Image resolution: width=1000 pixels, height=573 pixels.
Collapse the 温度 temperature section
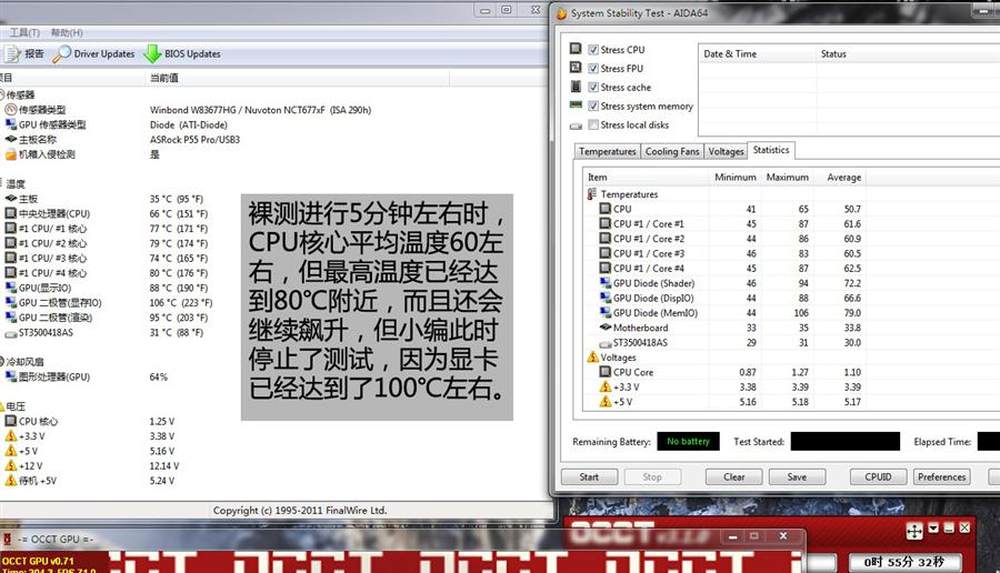tap(2, 184)
